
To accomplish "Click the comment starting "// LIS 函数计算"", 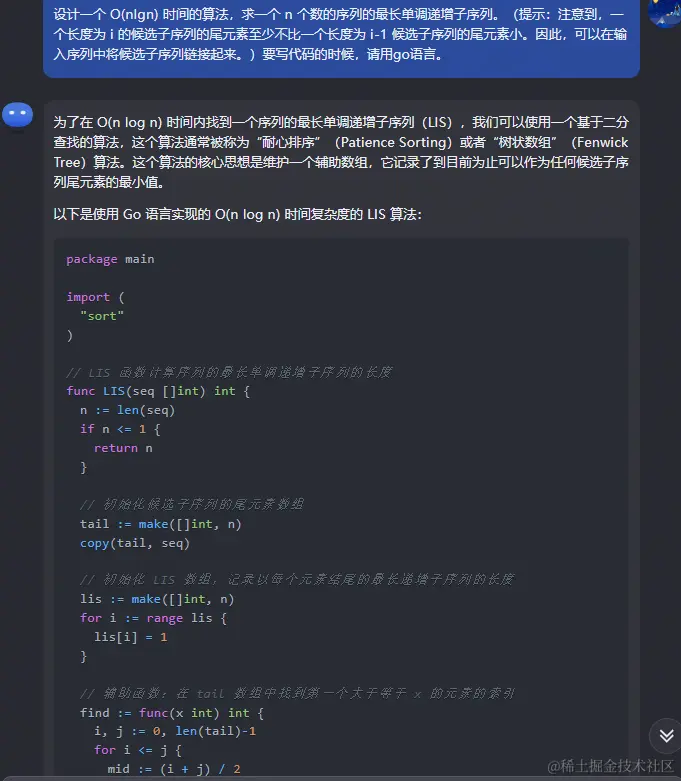I will [229, 372].
